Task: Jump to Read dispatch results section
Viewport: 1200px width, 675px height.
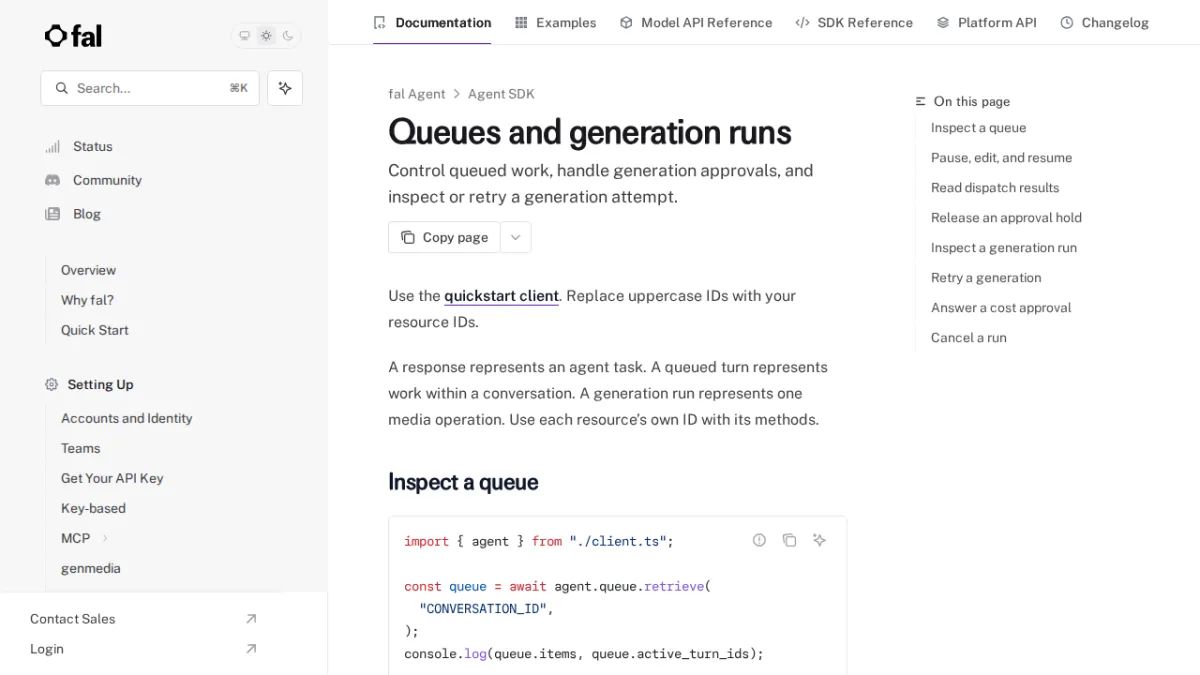Action: 995,188
